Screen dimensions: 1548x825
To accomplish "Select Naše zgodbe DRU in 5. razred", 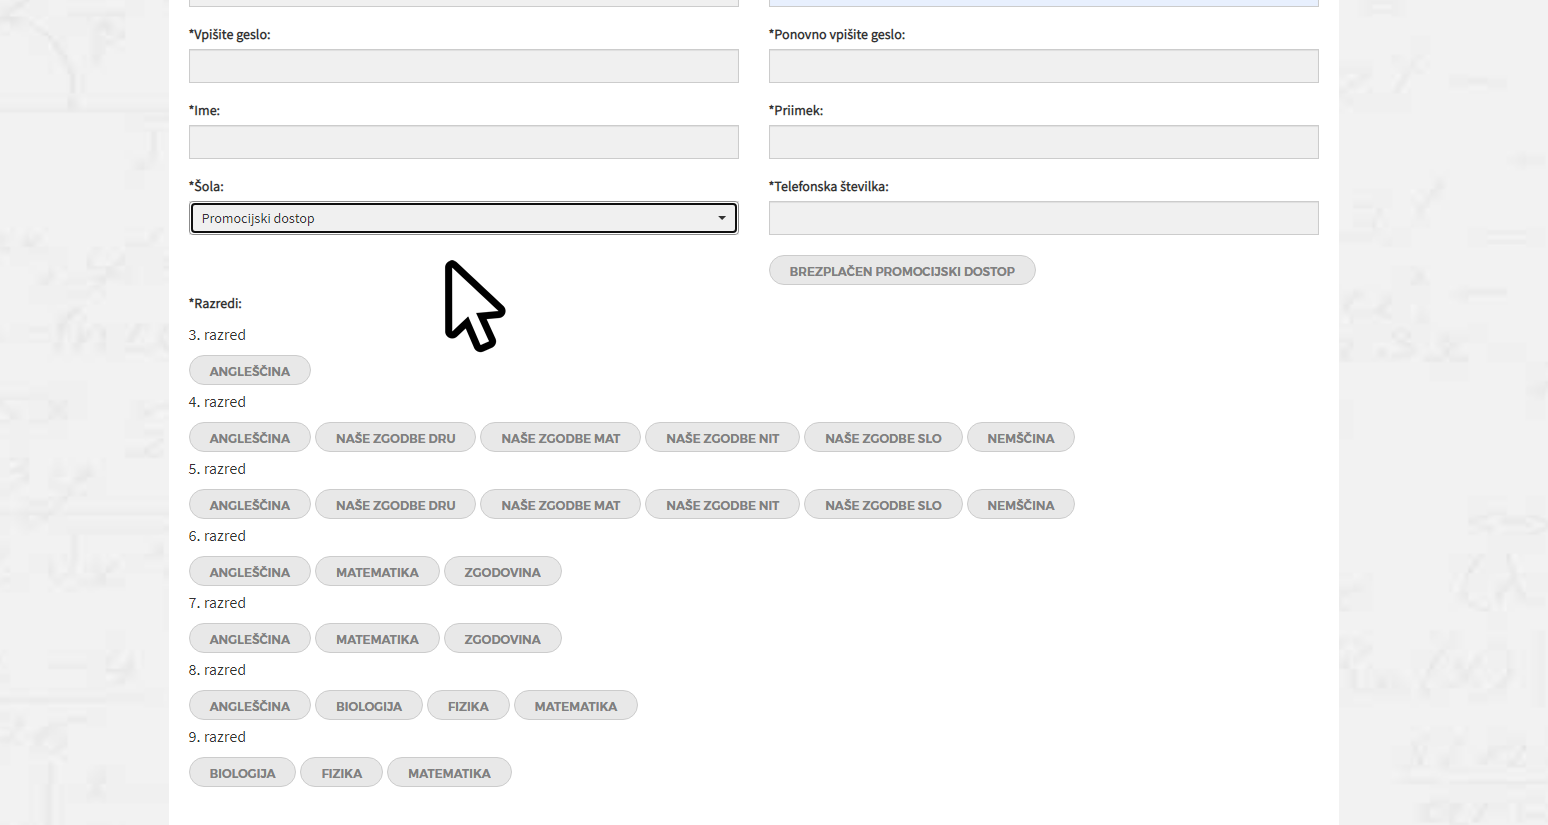I will [395, 505].
